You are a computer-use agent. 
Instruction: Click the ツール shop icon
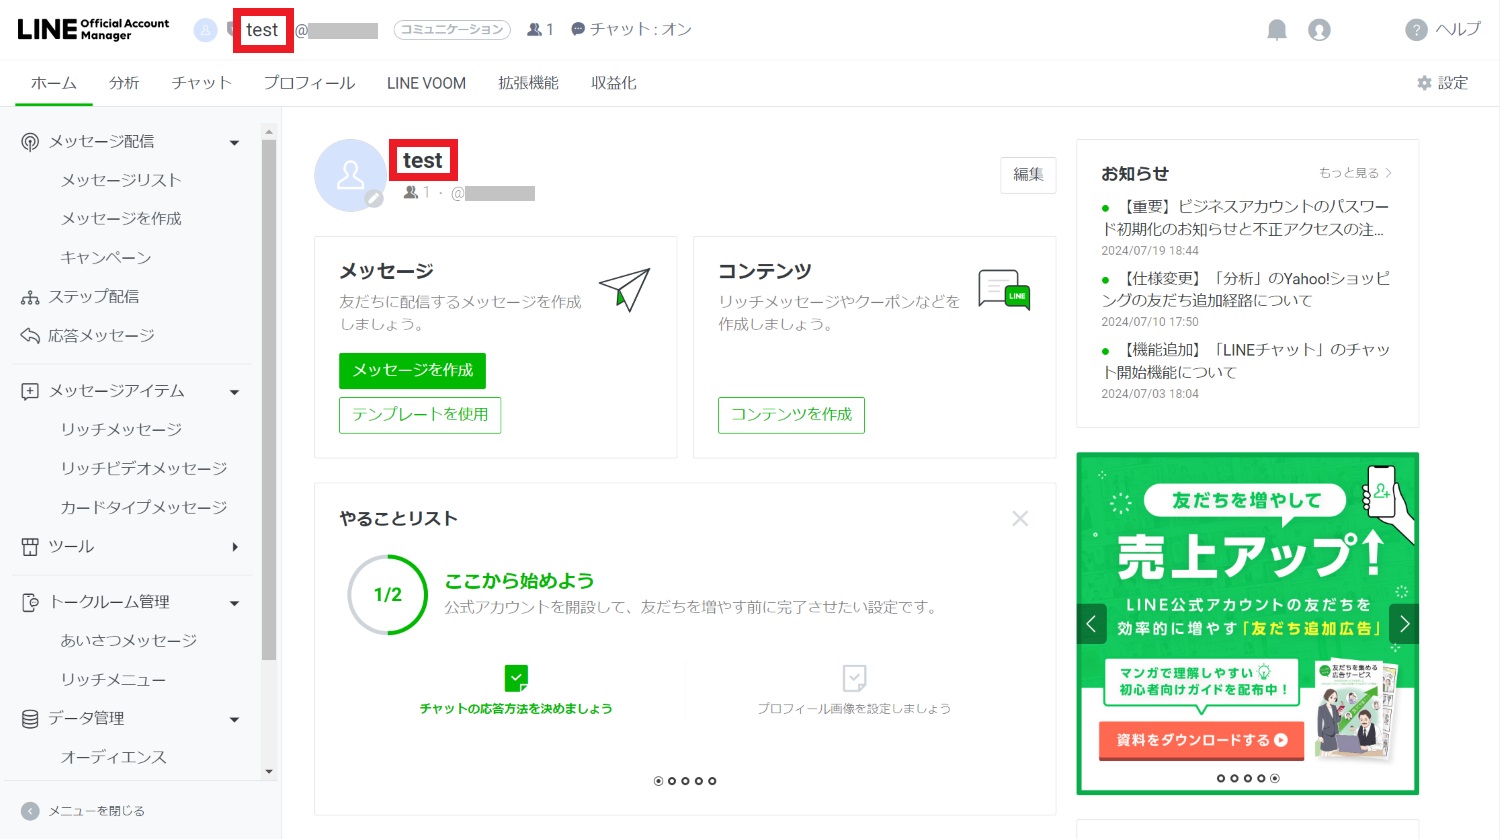point(30,547)
